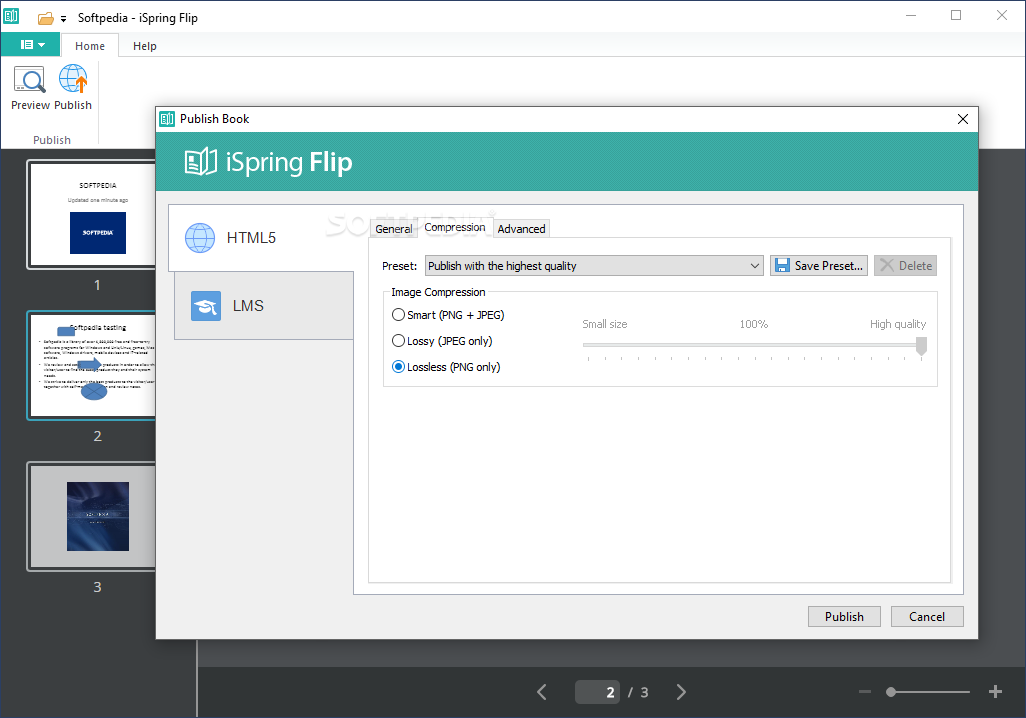Click the Publish globe icon in ribbon
This screenshot has width=1026, height=718.
coord(73,80)
